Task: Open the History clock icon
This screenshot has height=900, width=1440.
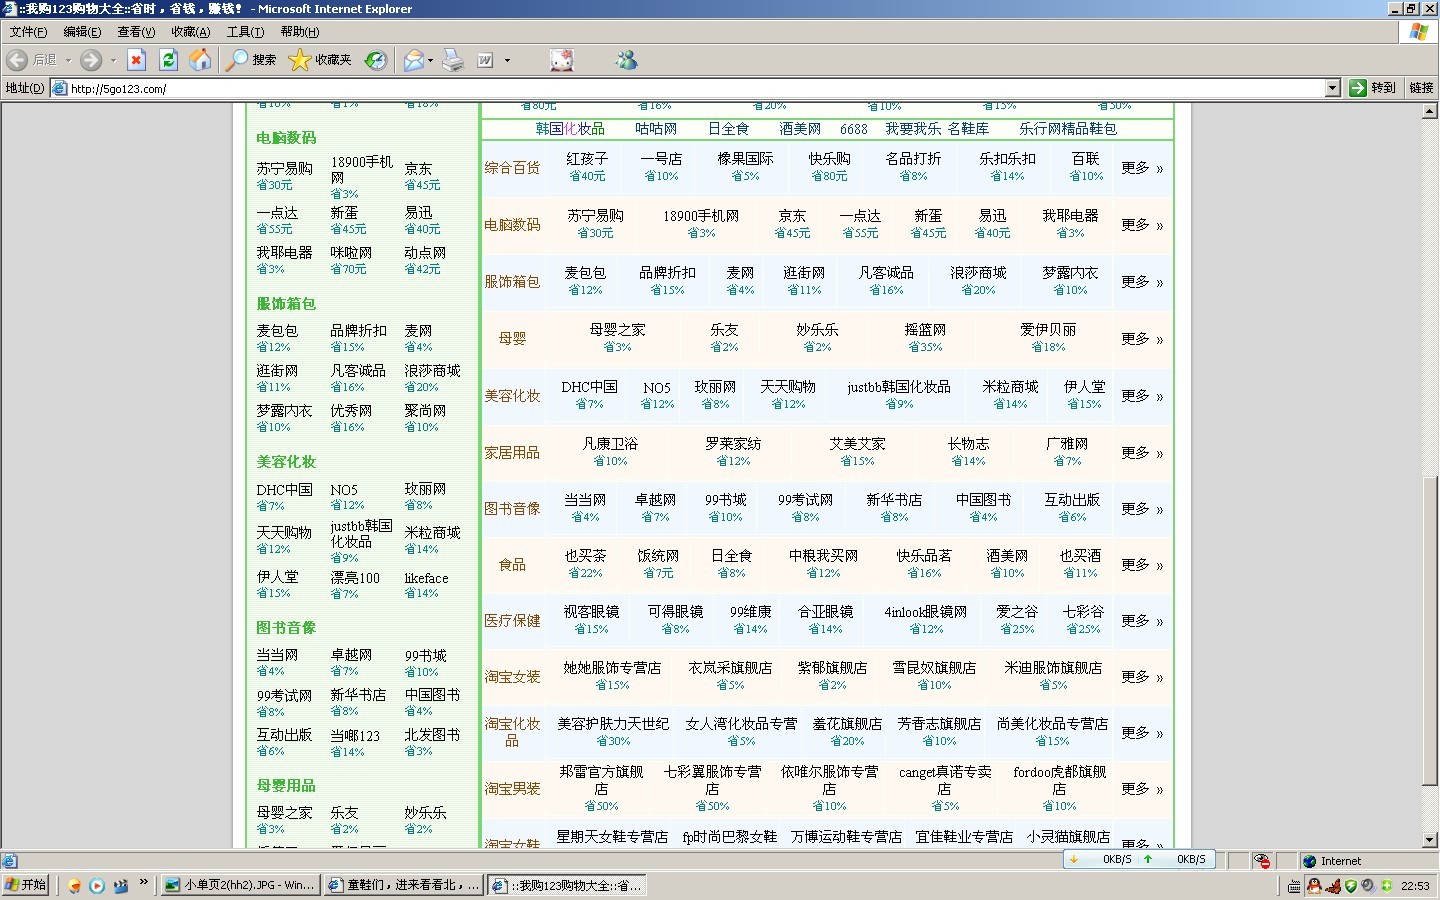Action: point(375,60)
